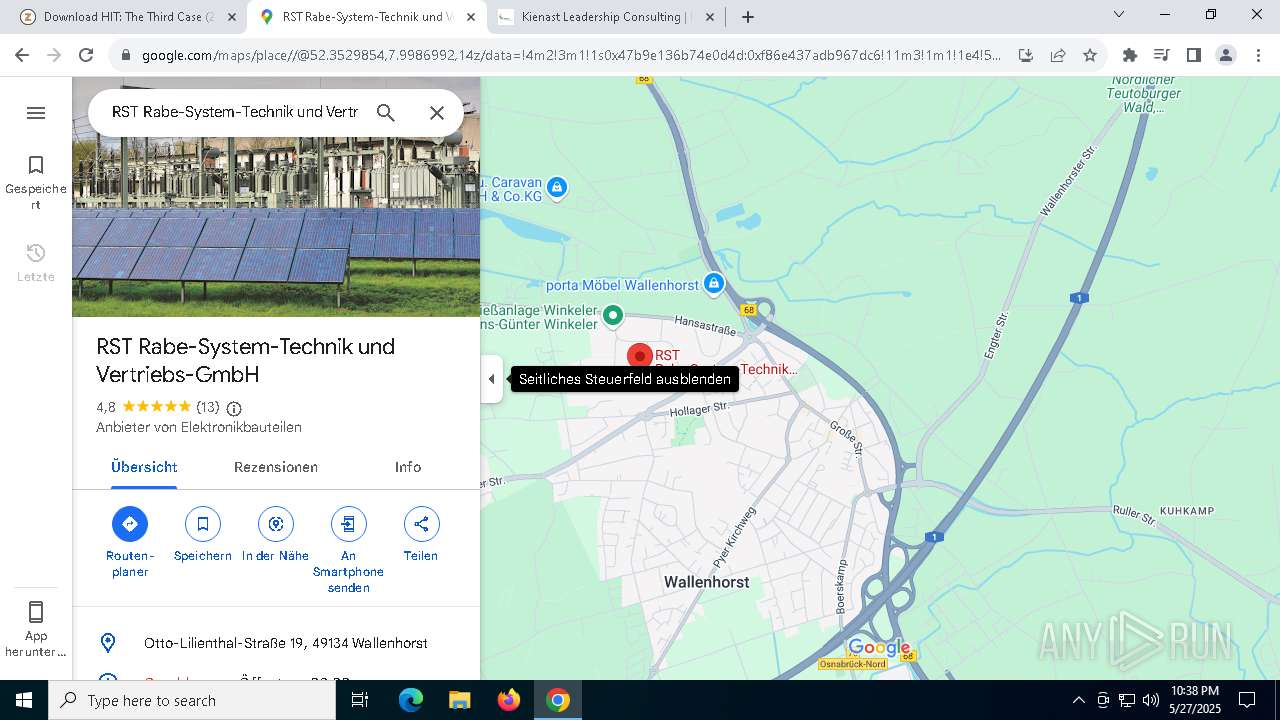Click the Windows taskbar search box
The height and width of the screenshot is (720, 1280).
click(x=192, y=700)
